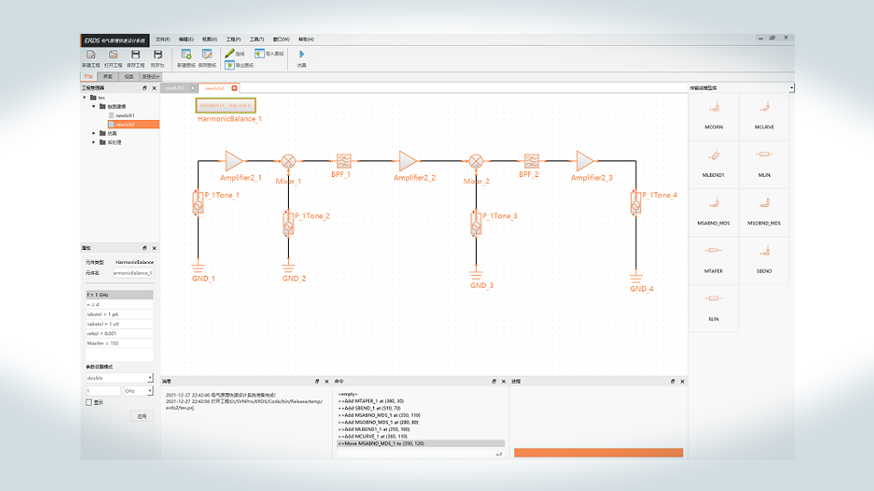Viewport: 874px width, 491px height.
Task: Click the orange progress bar
Action: pos(598,453)
